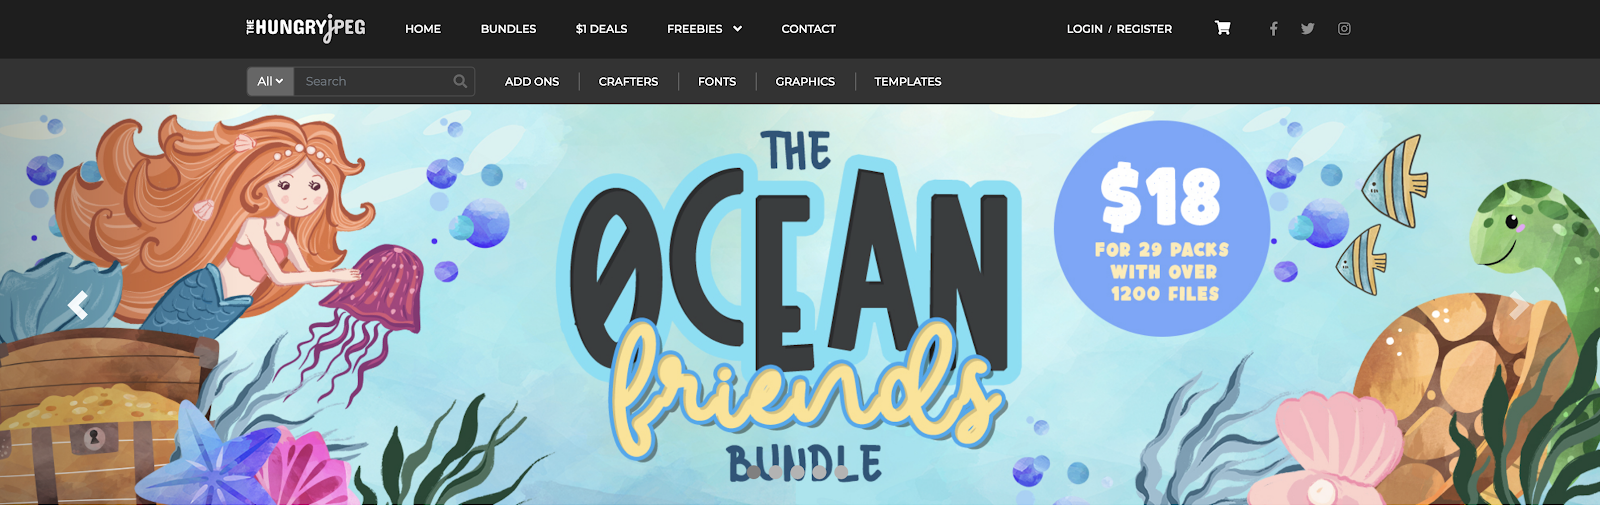
Task: Click TheHungryJPEG logo
Action: pyautogui.click(x=306, y=28)
